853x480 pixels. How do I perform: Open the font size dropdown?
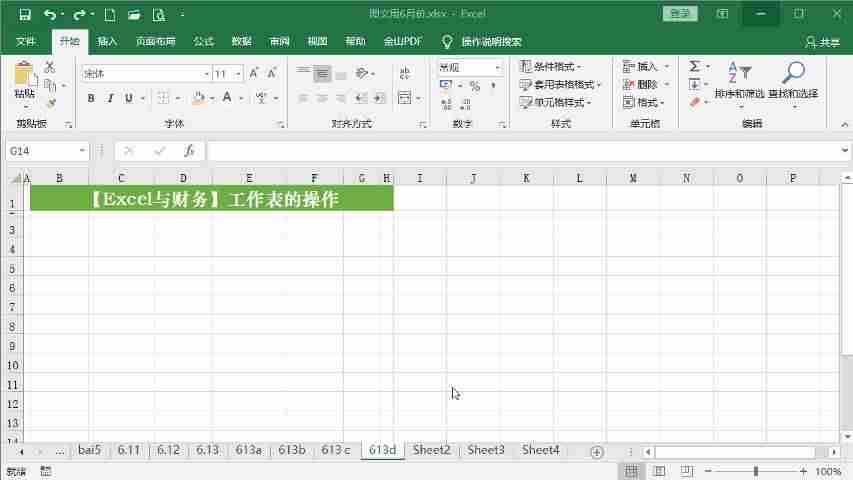238,74
